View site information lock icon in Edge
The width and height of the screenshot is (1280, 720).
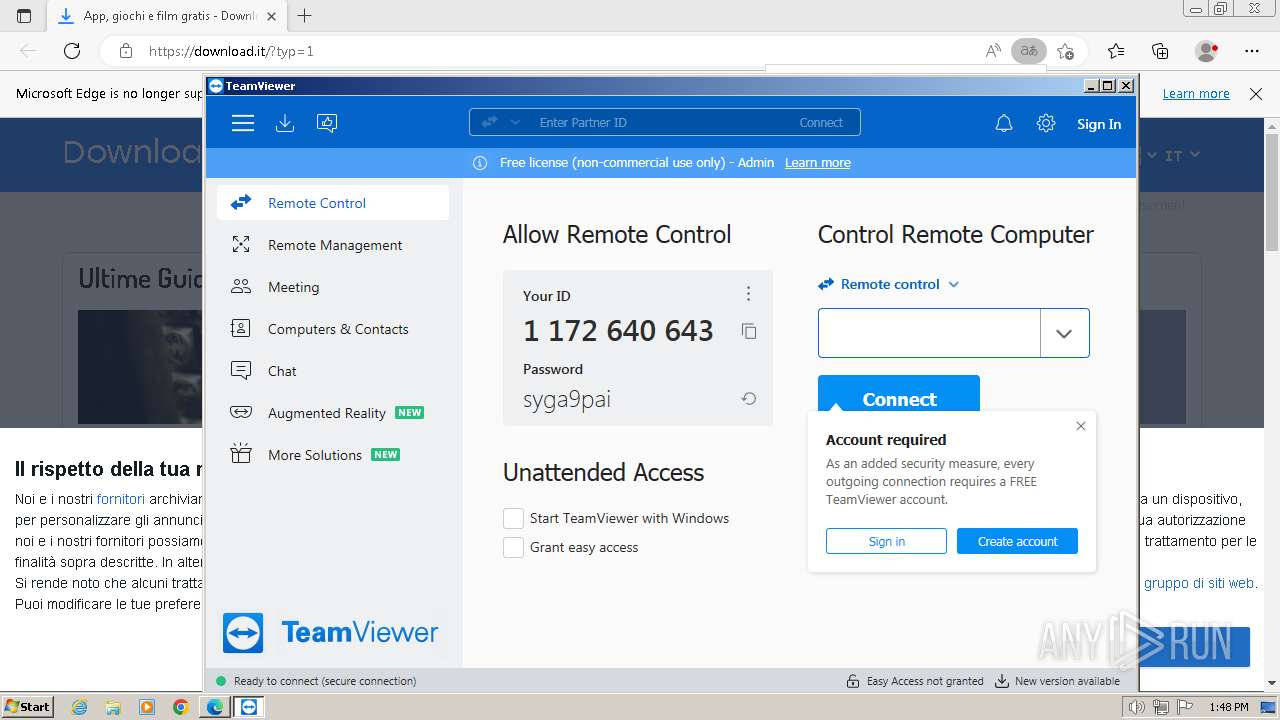click(126, 51)
